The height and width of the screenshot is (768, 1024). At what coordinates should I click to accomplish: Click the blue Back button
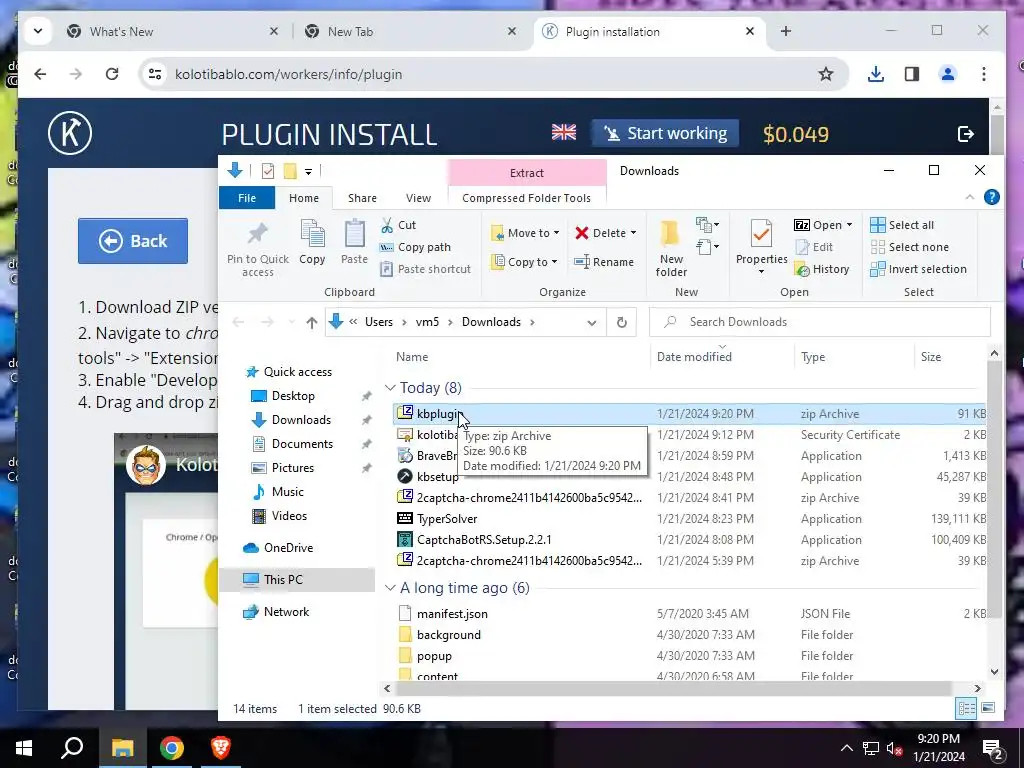[133, 241]
